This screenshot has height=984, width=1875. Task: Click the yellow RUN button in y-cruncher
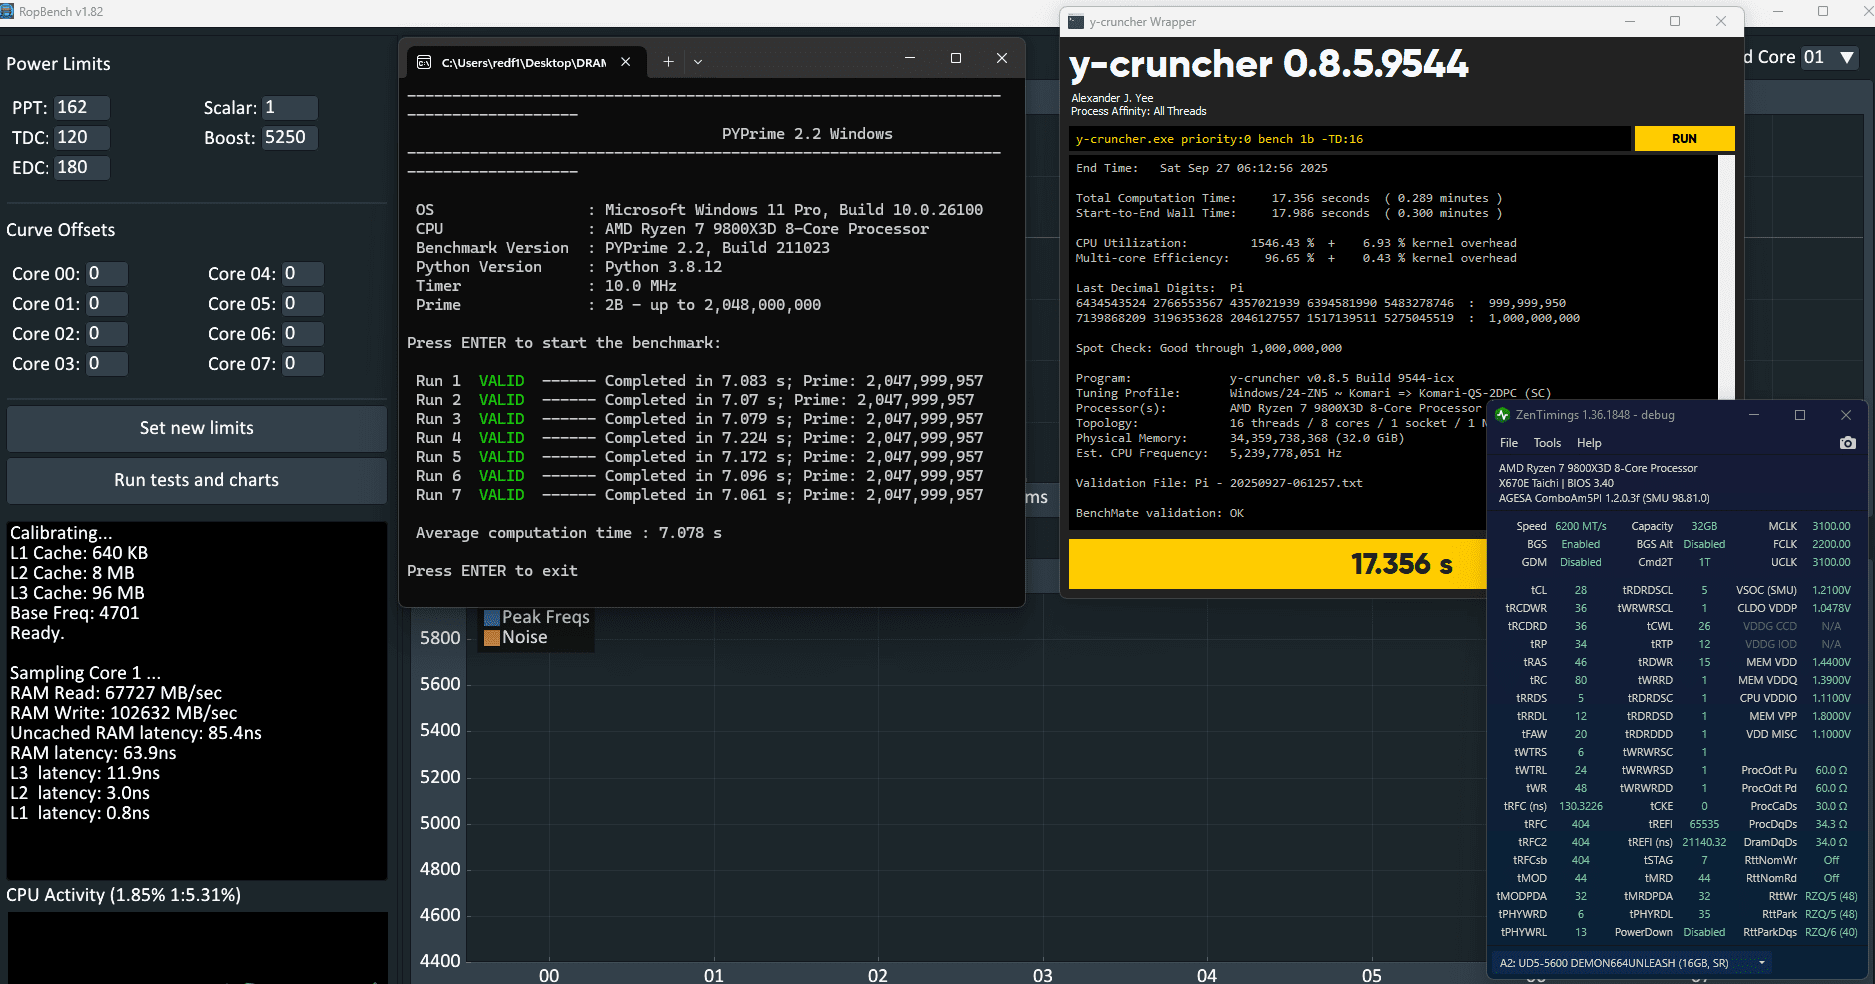(1684, 139)
